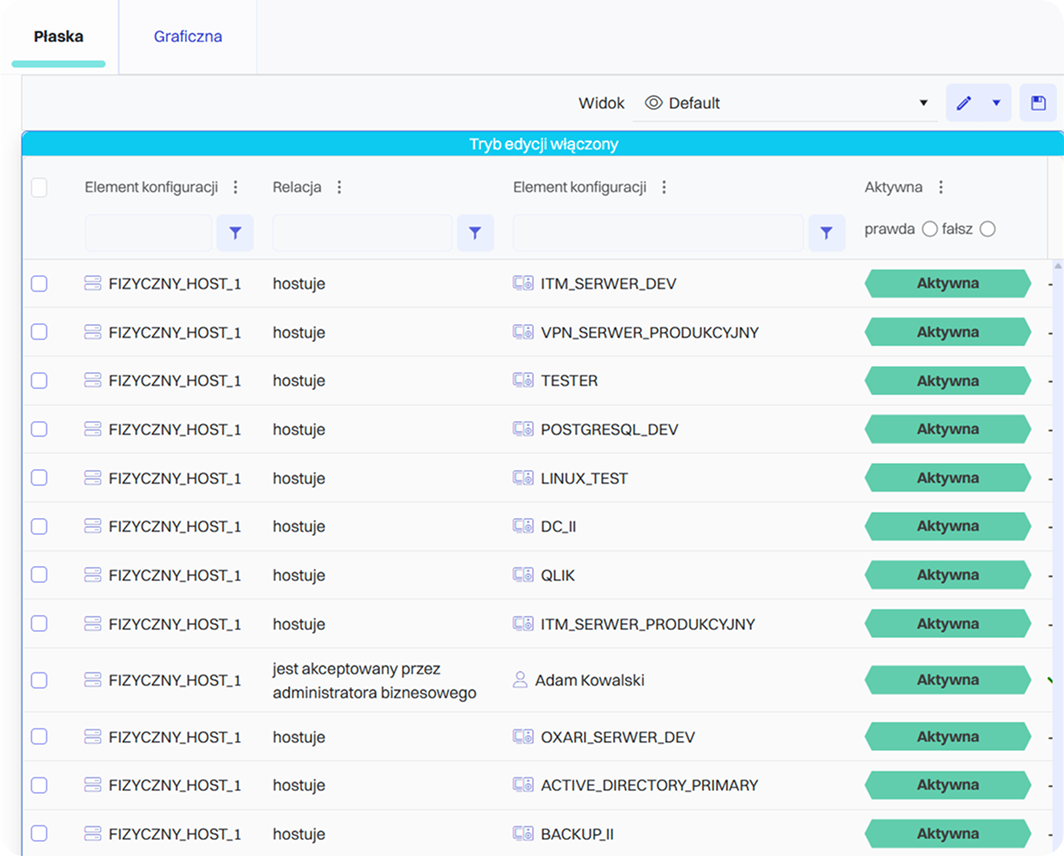The image size is (1064, 856).
Task: Select the 'fałsz' radio button
Action: coord(988,229)
